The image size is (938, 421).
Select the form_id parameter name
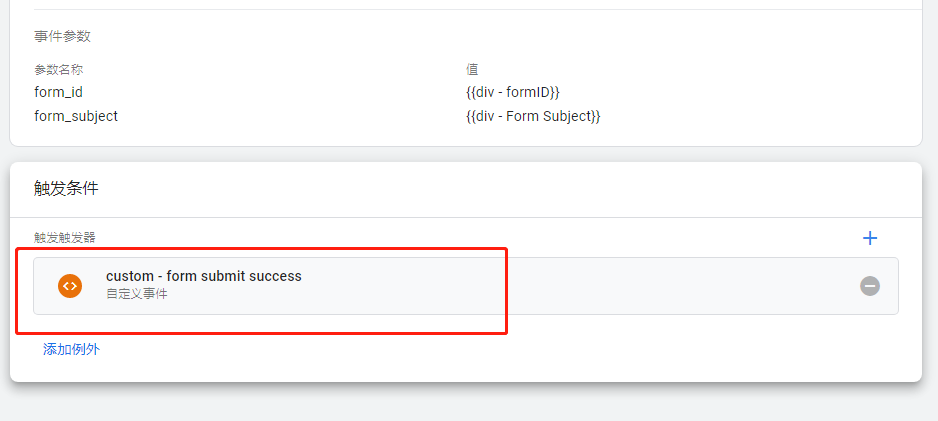point(59,93)
